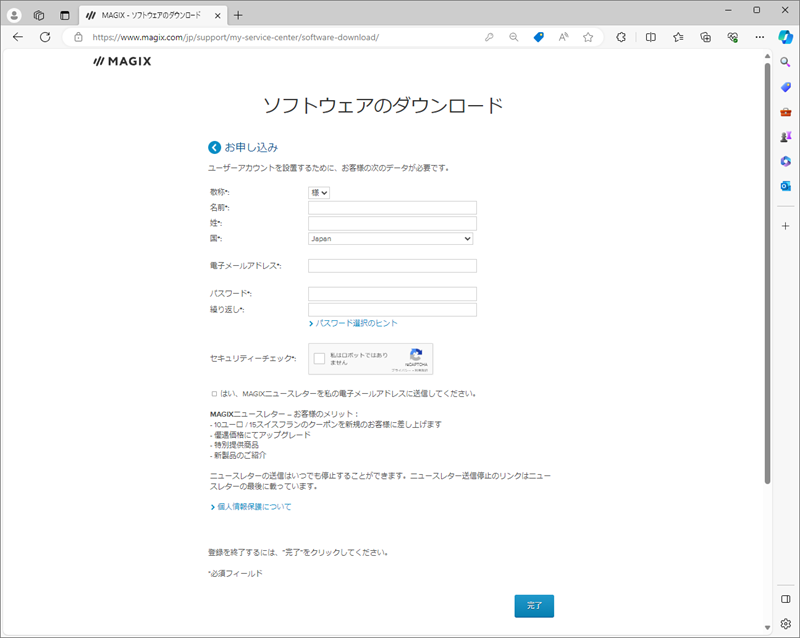Viewport: 800px width, 638px height.
Task: Click the 名前 first name field
Action: click(x=392, y=208)
